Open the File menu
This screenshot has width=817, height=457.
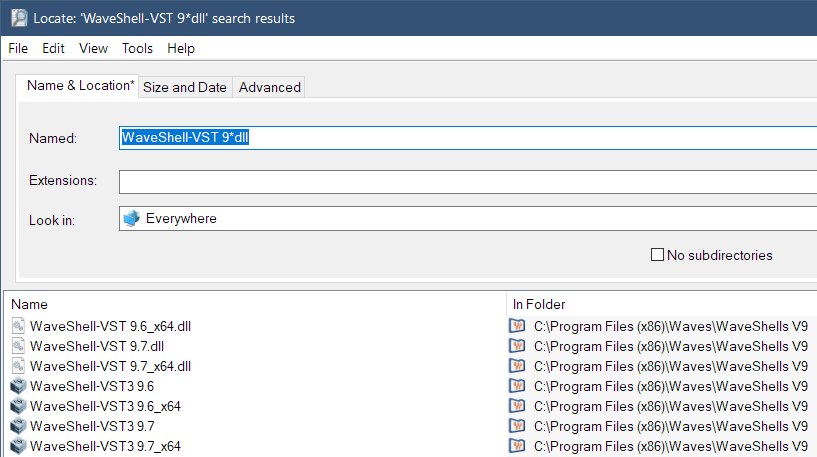click(18, 48)
